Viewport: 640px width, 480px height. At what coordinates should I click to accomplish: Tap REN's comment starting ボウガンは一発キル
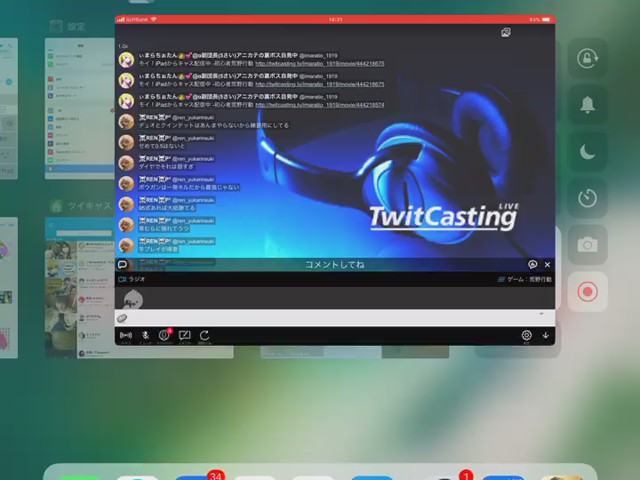[x=189, y=187]
